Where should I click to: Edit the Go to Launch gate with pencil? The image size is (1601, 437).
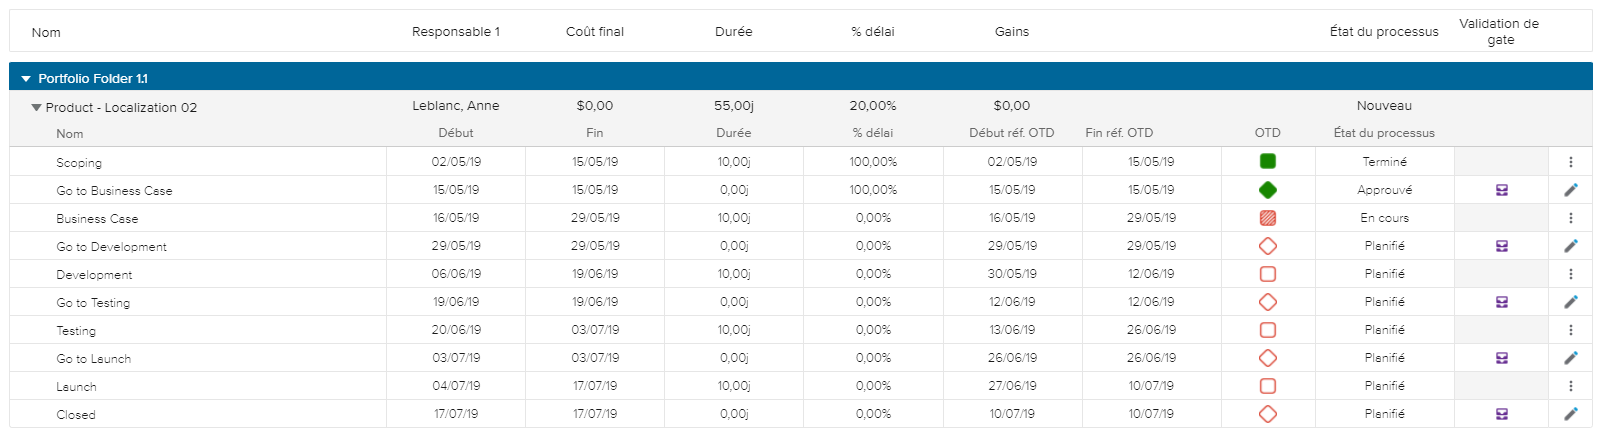click(x=1570, y=358)
